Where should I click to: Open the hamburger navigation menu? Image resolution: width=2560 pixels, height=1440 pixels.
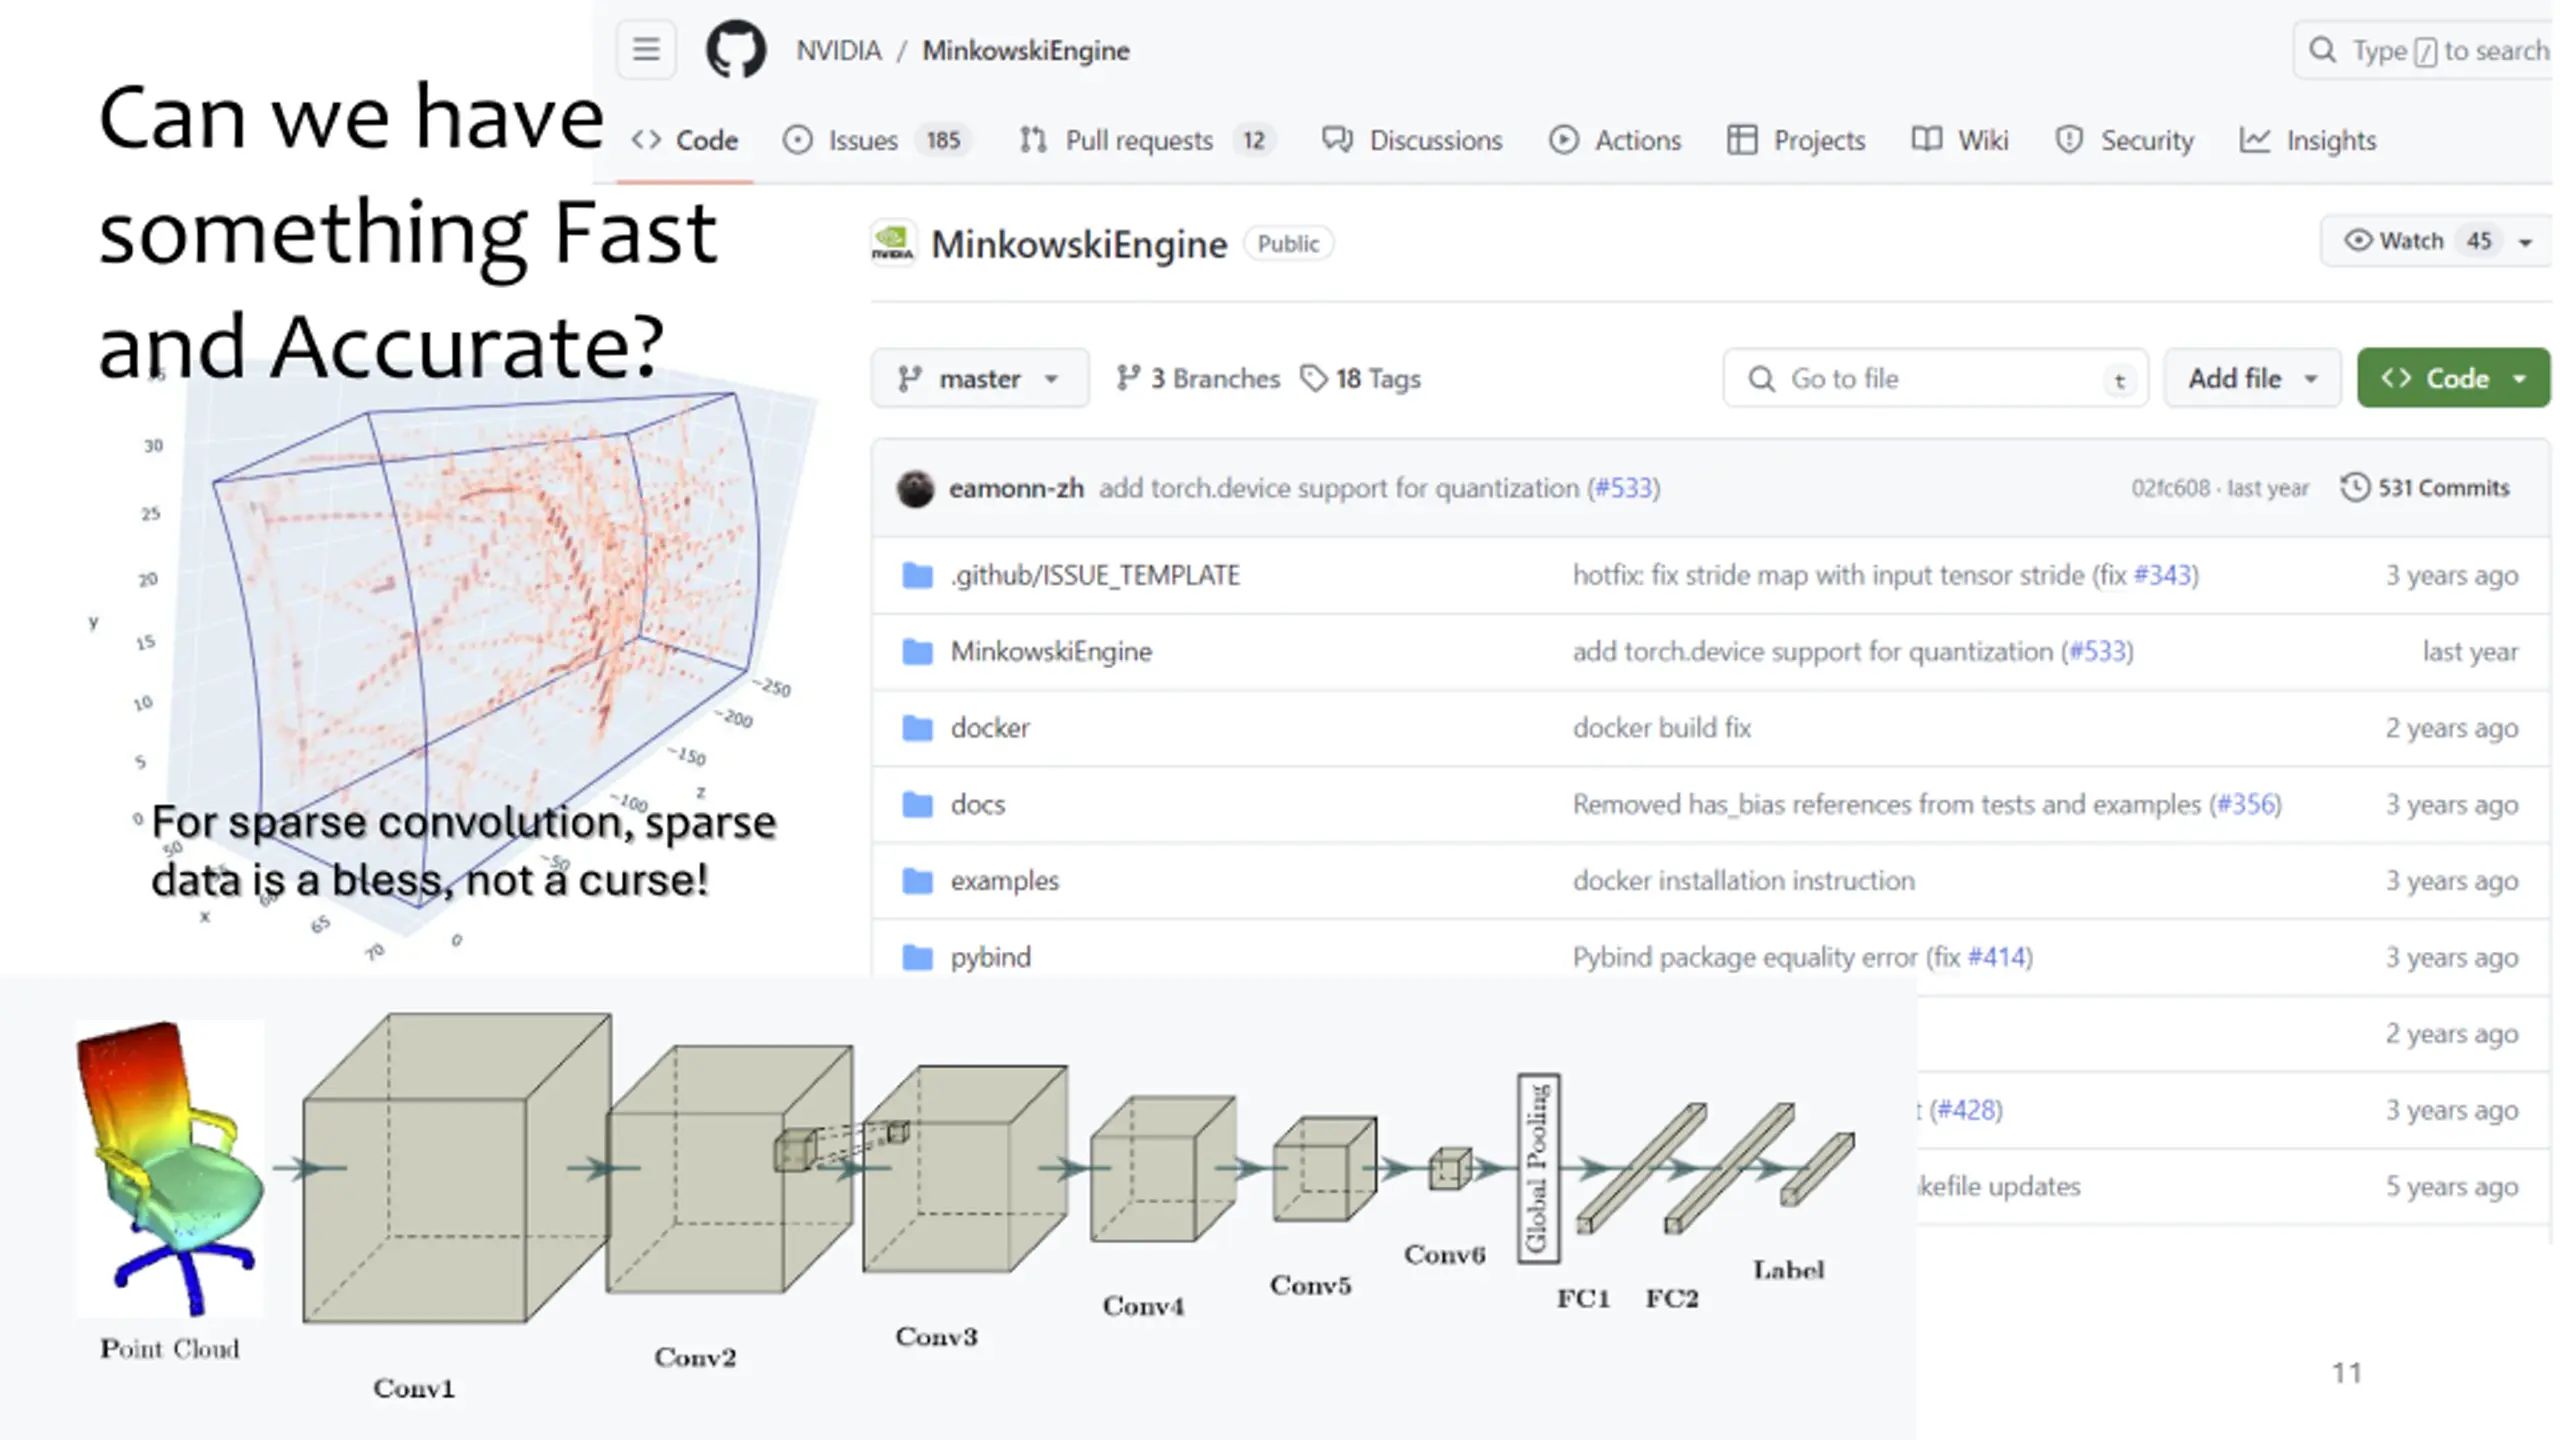click(646, 49)
